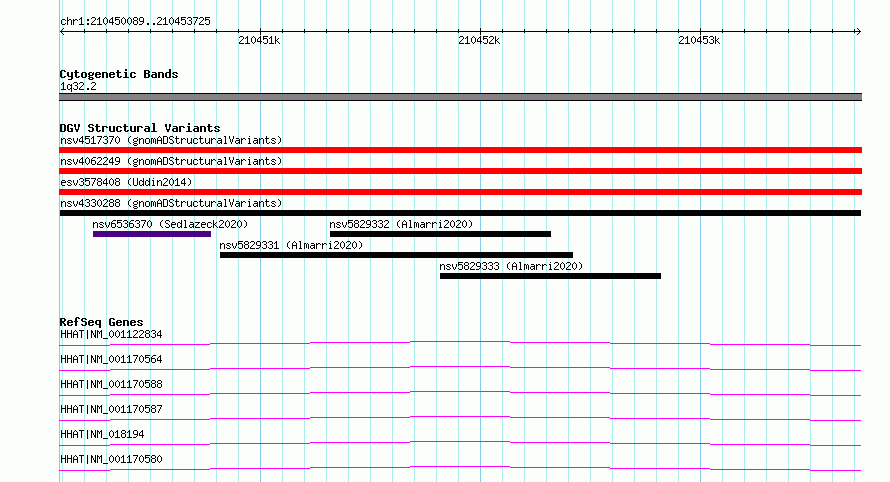Click the nsv5829331 (Almarri2020) label
Image resolution: width=890 pixels, height=482 pixels.
point(291,245)
